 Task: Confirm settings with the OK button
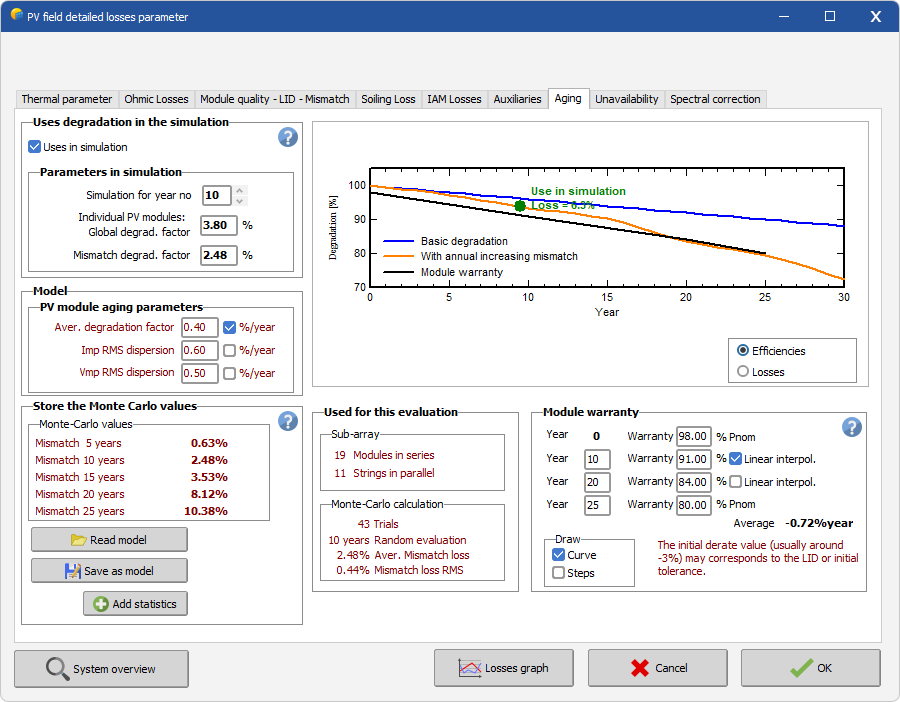tap(810, 668)
